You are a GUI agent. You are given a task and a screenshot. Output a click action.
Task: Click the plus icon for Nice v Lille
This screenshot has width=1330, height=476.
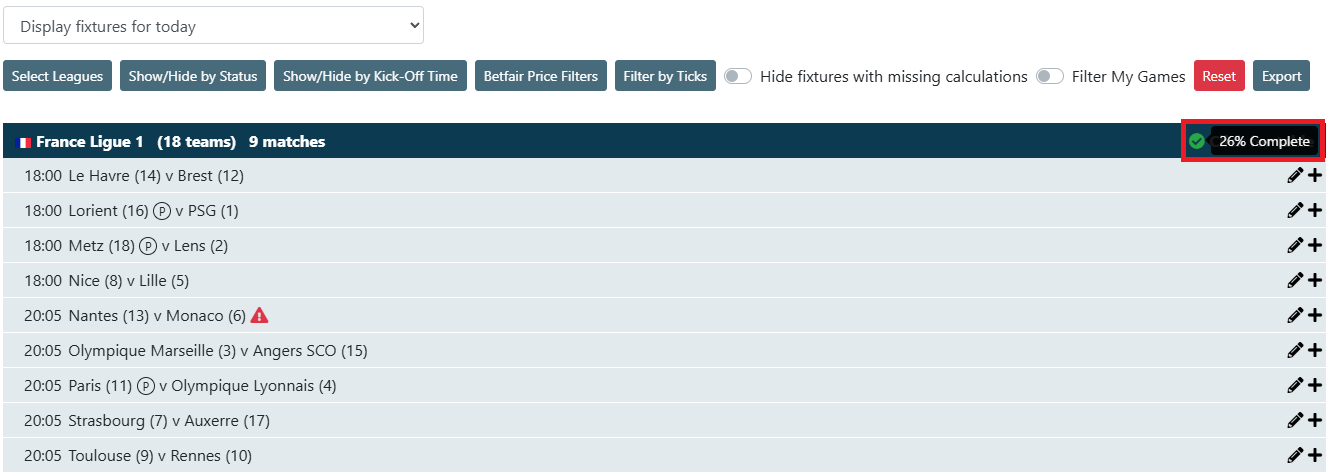1315,281
